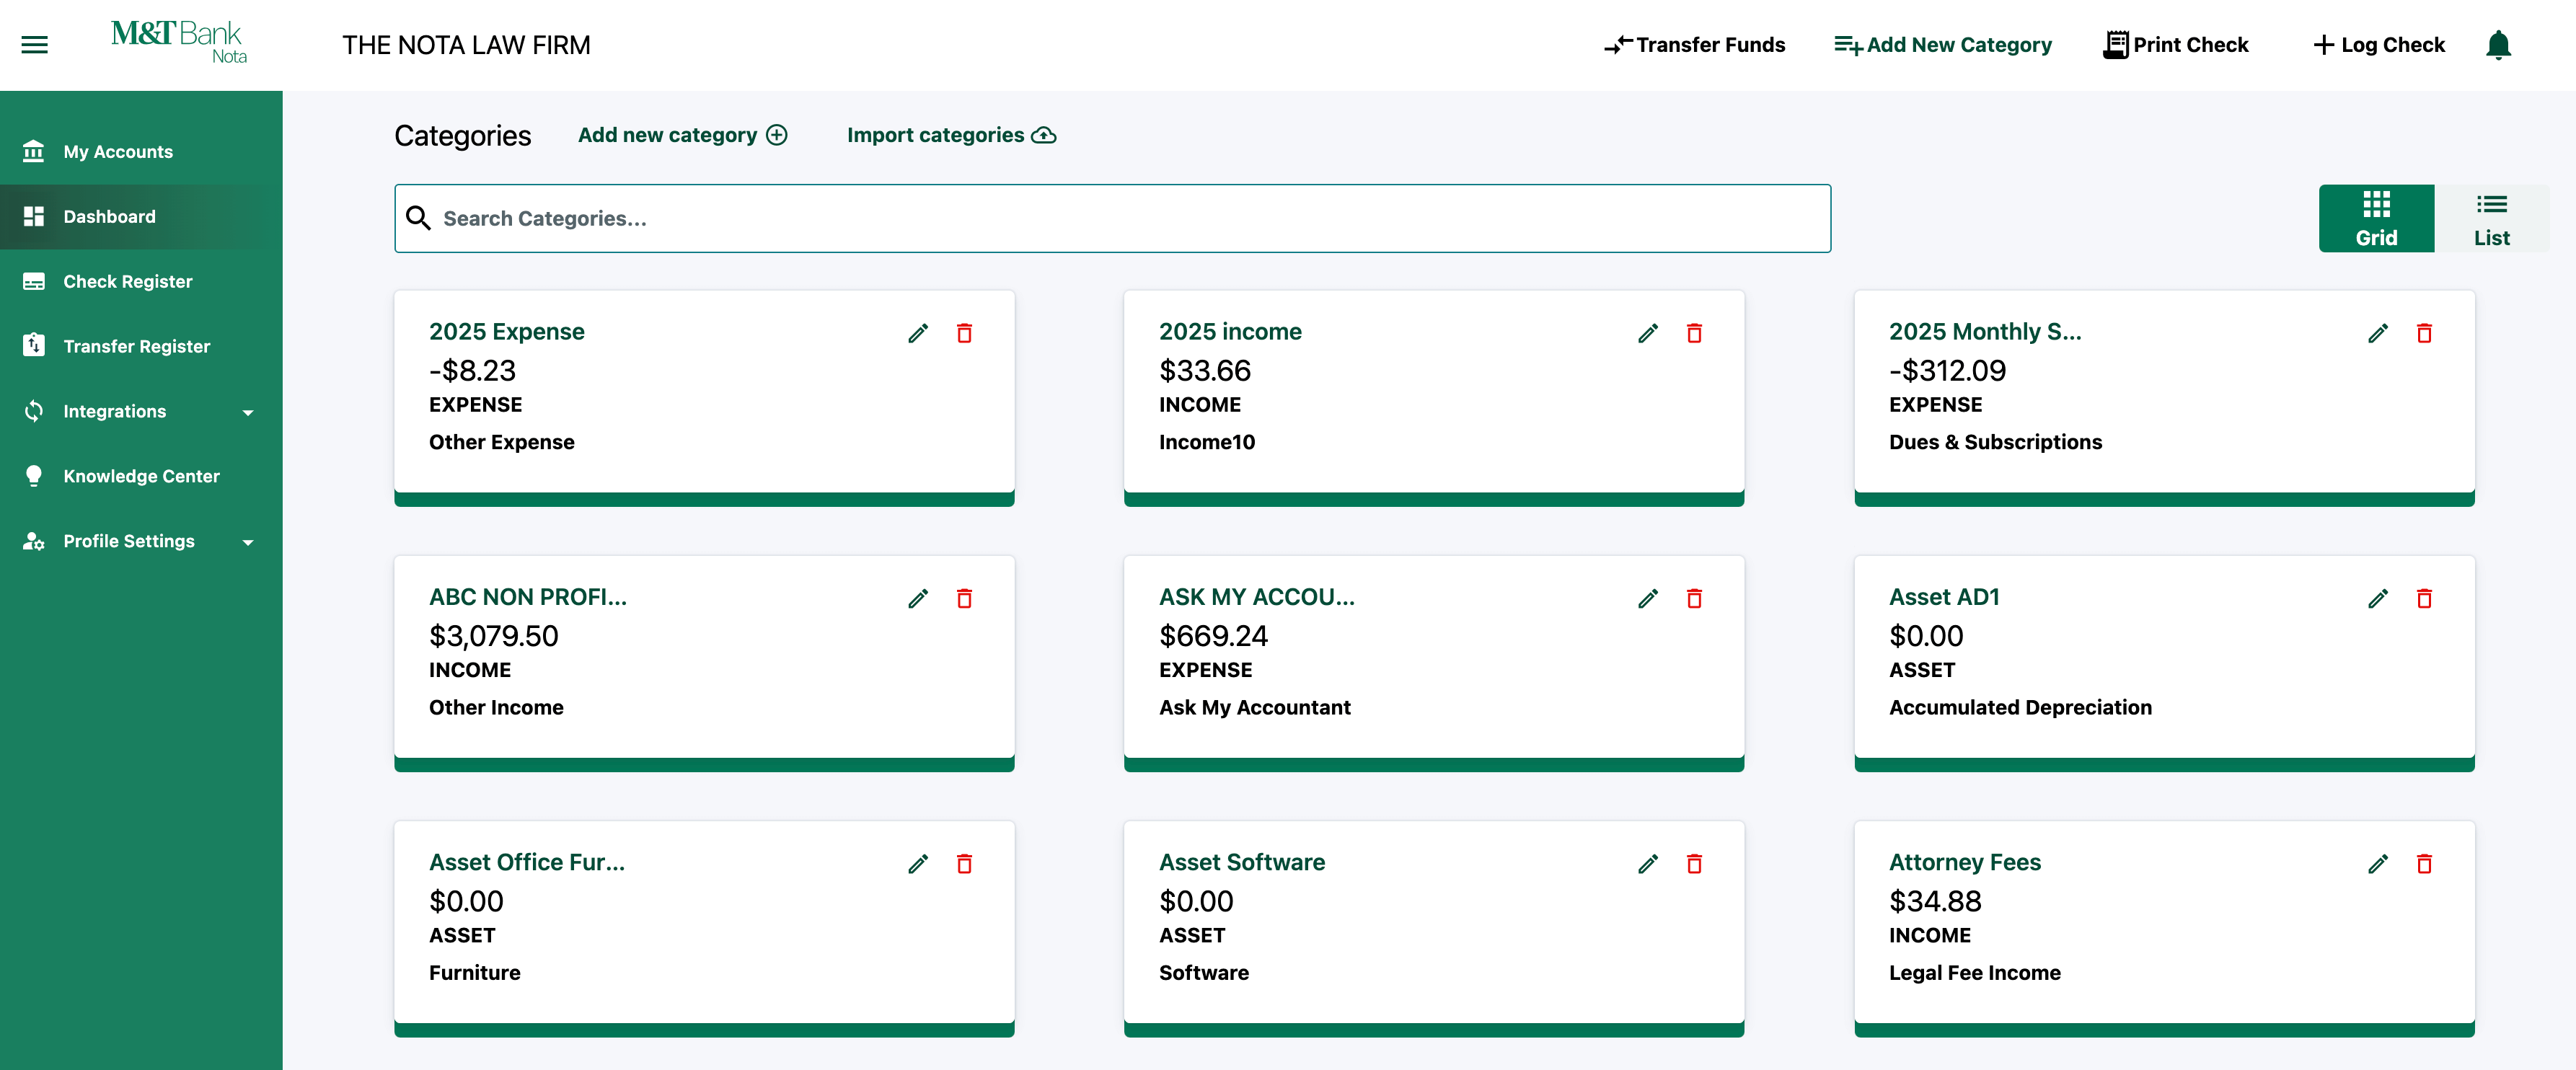Delete the ASK MY ACCOU... category

tap(1694, 598)
